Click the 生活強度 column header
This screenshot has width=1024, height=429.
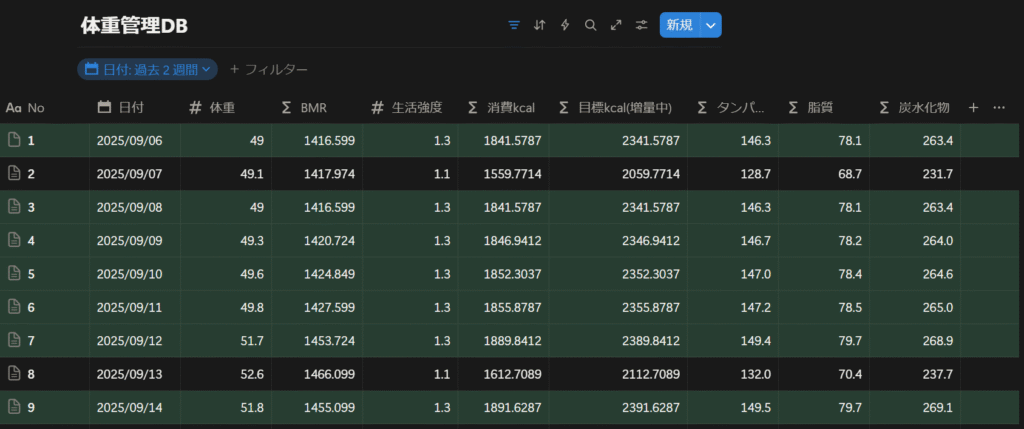407,107
